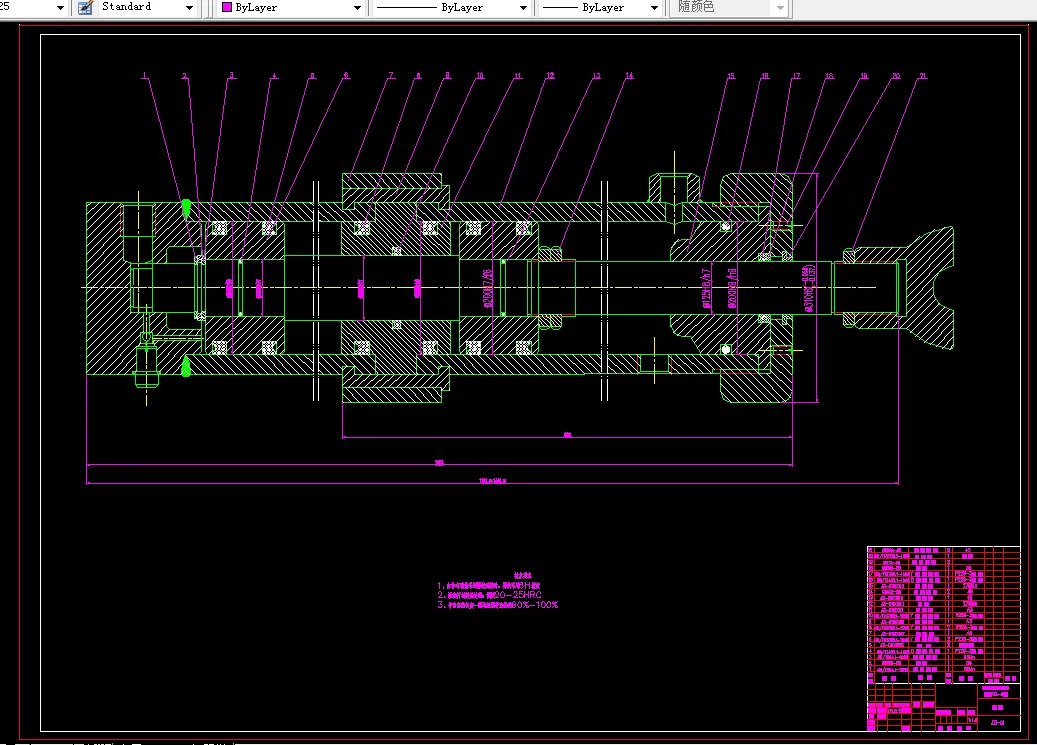Select the parts list table in title block
The height and width of the screenshot is (745, 1037).
pos(944,615)
